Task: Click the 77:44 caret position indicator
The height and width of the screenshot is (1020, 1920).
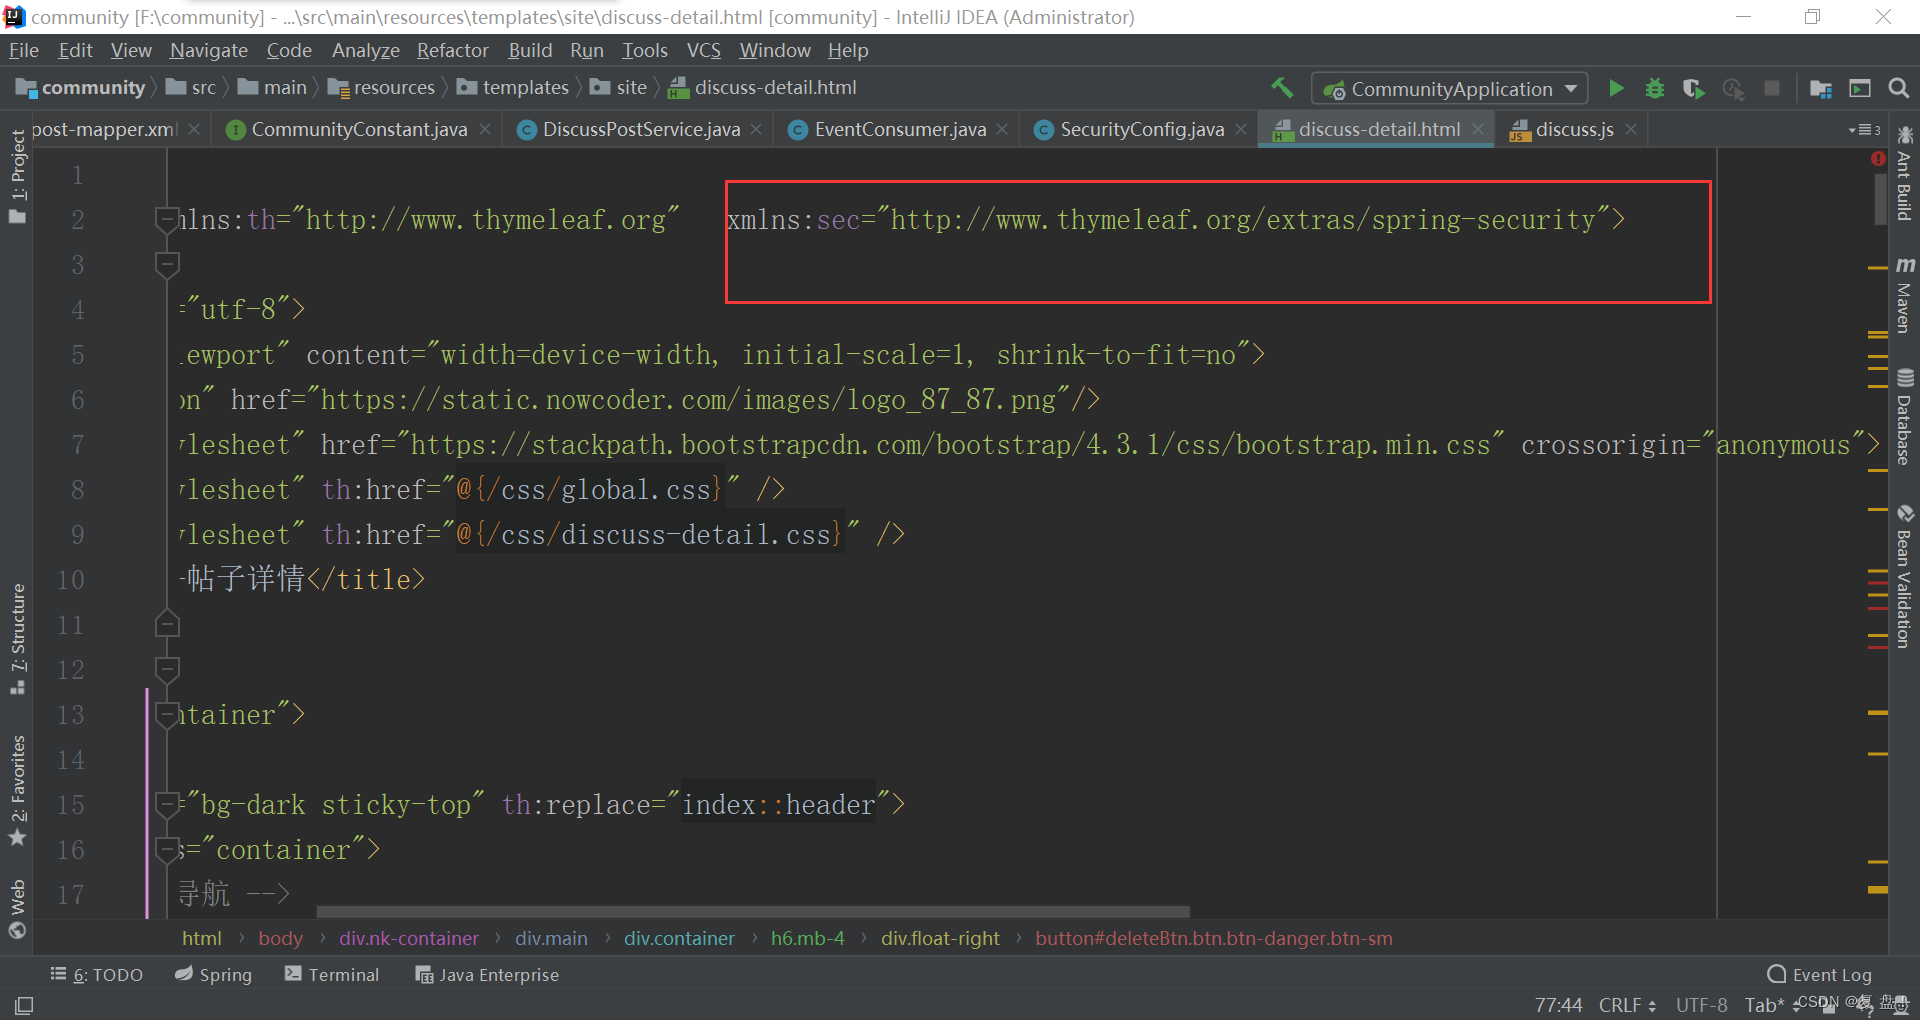Action: point(1558,1005)
